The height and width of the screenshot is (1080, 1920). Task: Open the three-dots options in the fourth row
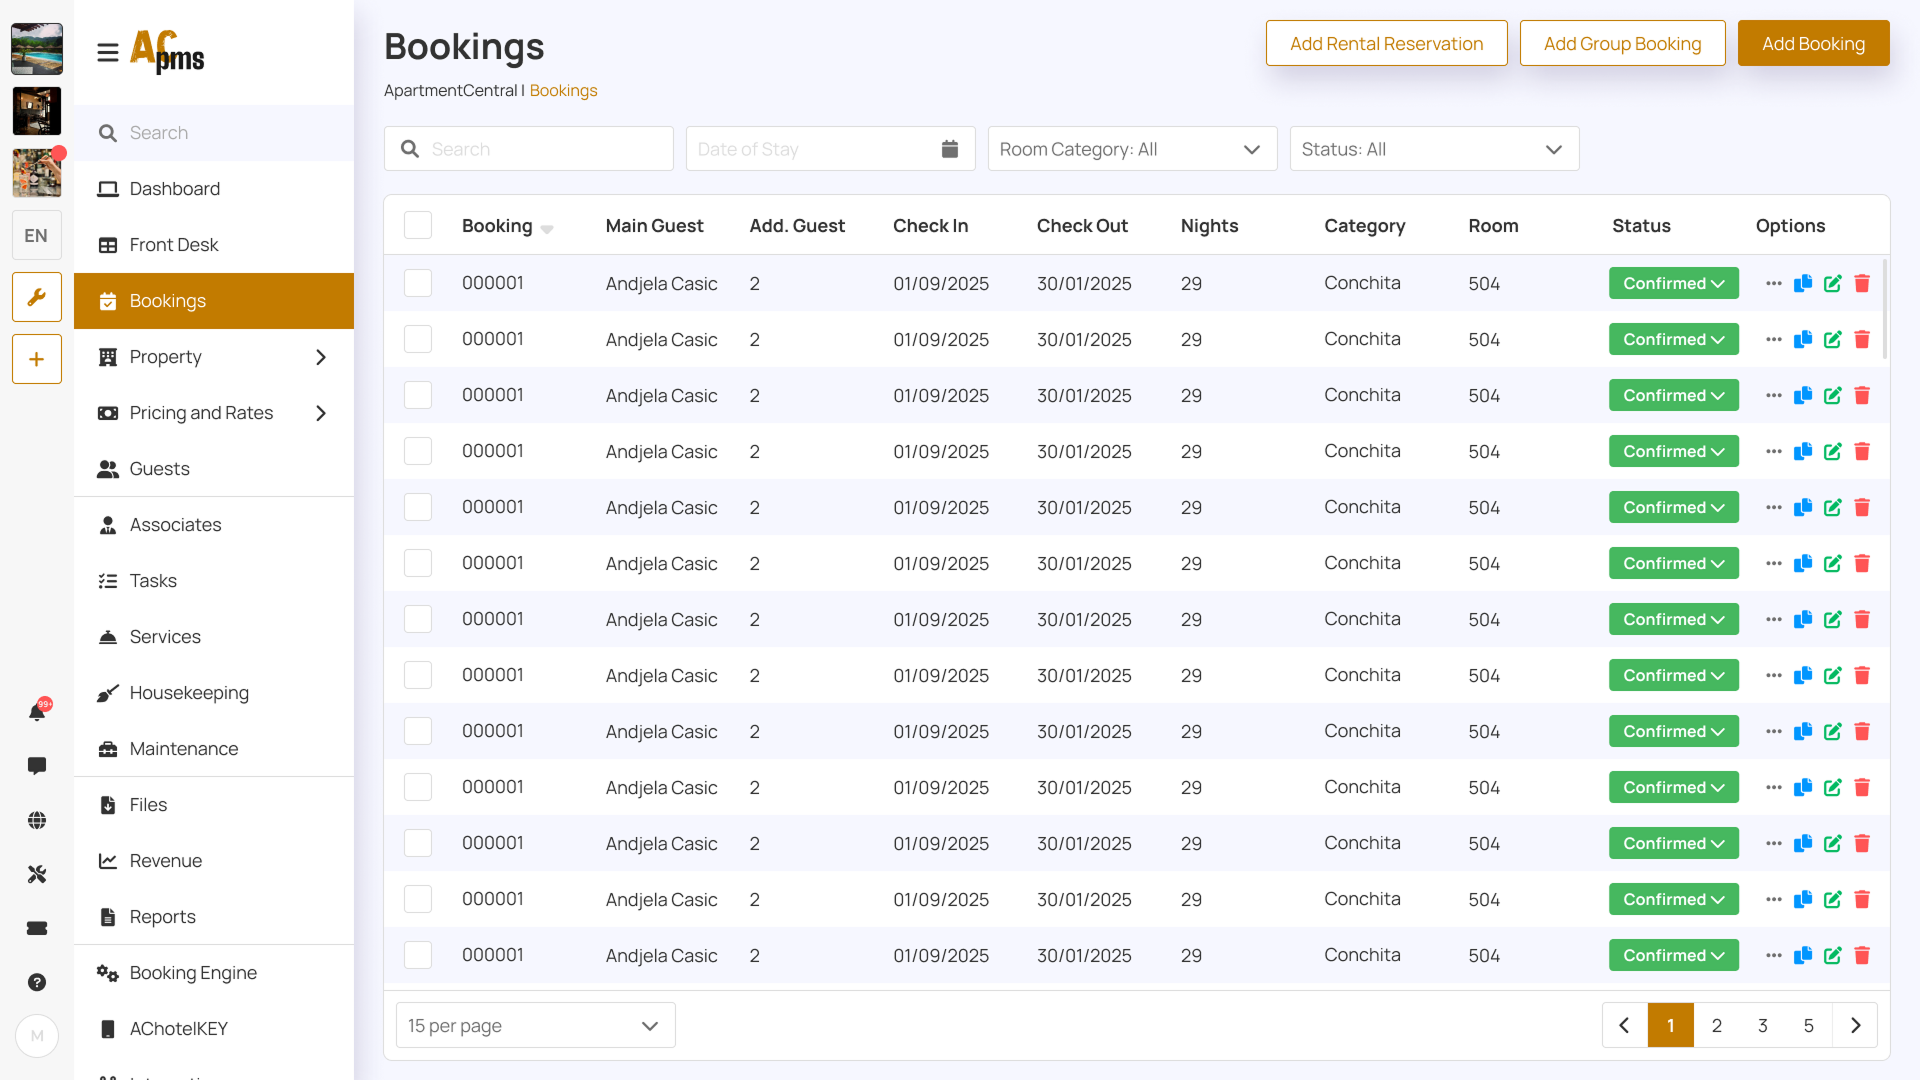click(x=1774, y=452)
